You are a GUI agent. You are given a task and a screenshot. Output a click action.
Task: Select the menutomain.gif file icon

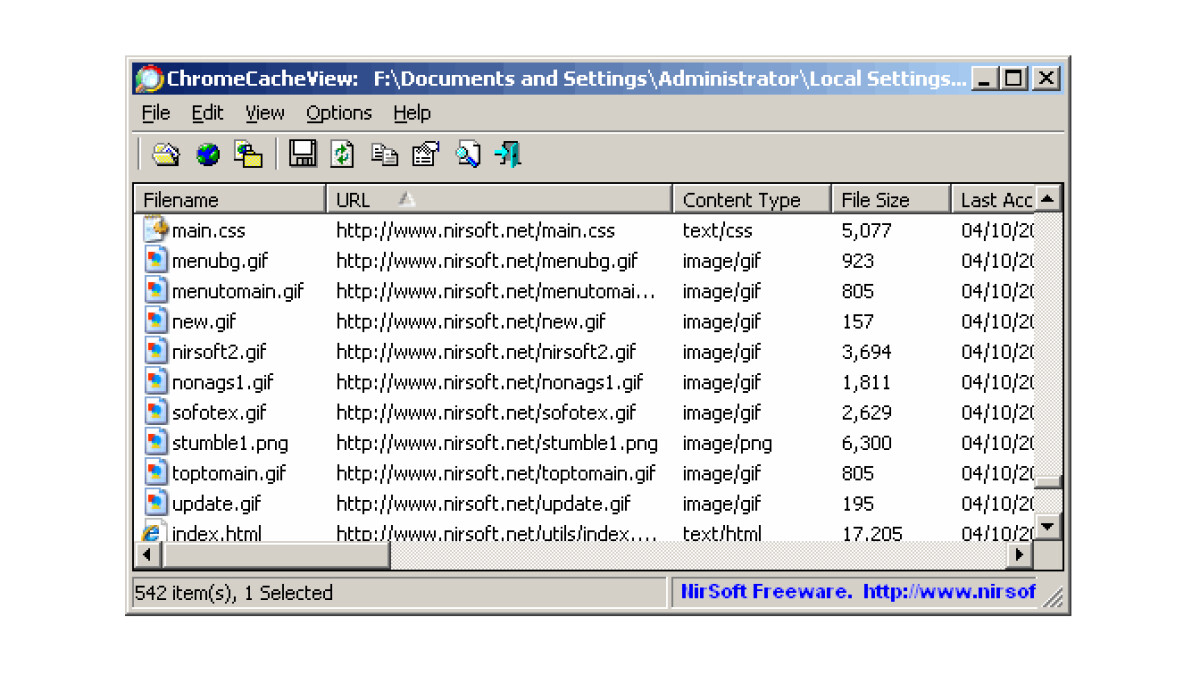155,291
